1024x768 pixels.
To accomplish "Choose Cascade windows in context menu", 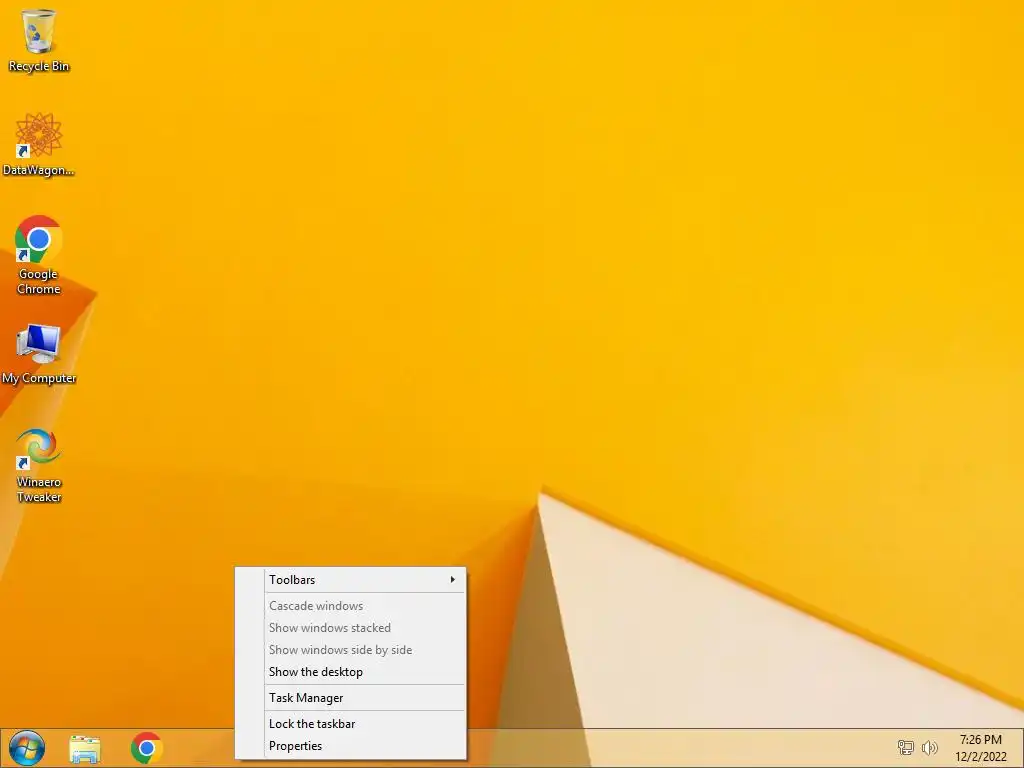I will pyautogui.click(x=351, y=605).
